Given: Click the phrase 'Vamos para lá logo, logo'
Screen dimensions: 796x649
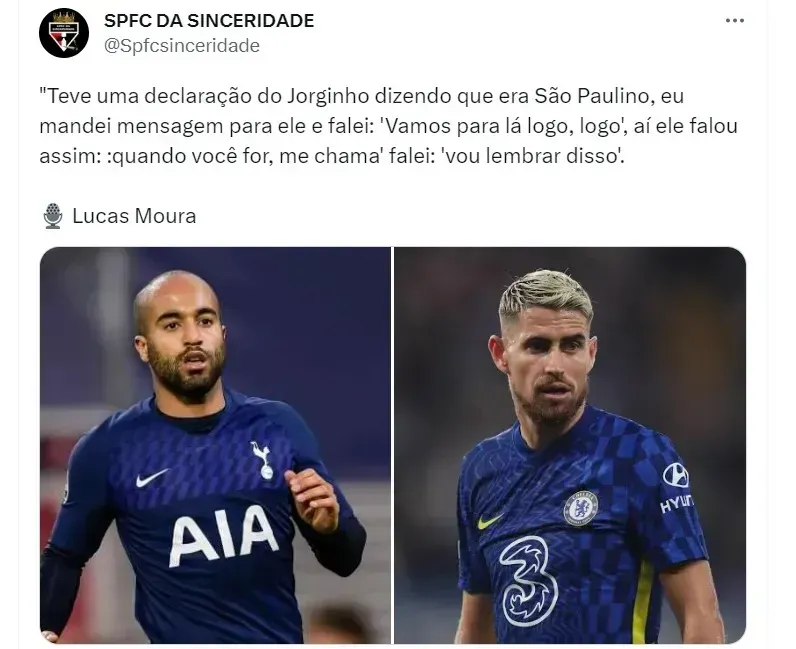Looking at the screenshot, I should tap(503, 126).
